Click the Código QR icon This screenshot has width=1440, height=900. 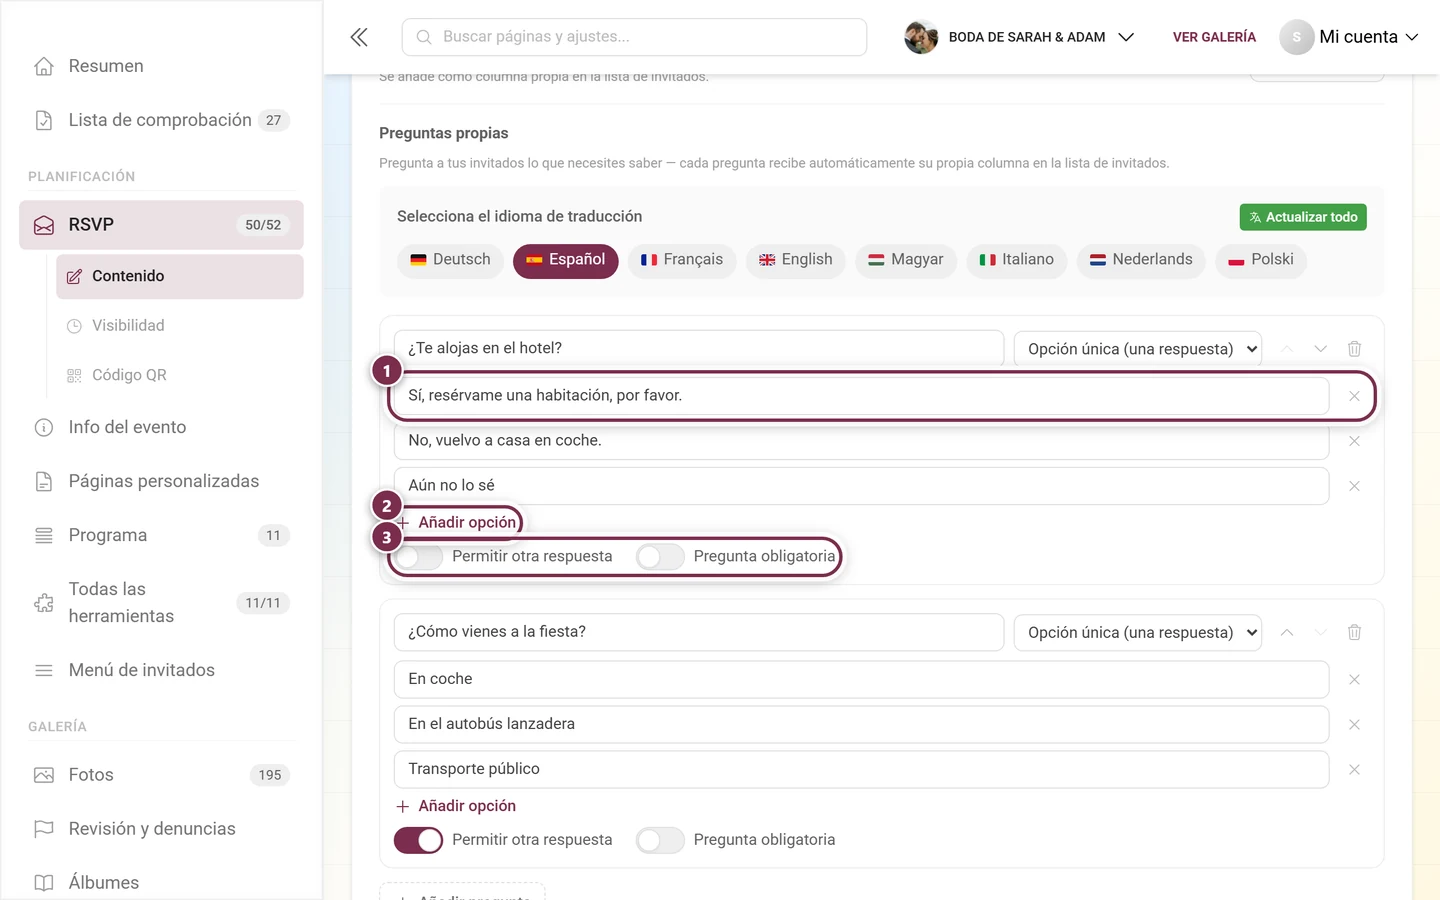pyautogui.click(x=74, y=375)
